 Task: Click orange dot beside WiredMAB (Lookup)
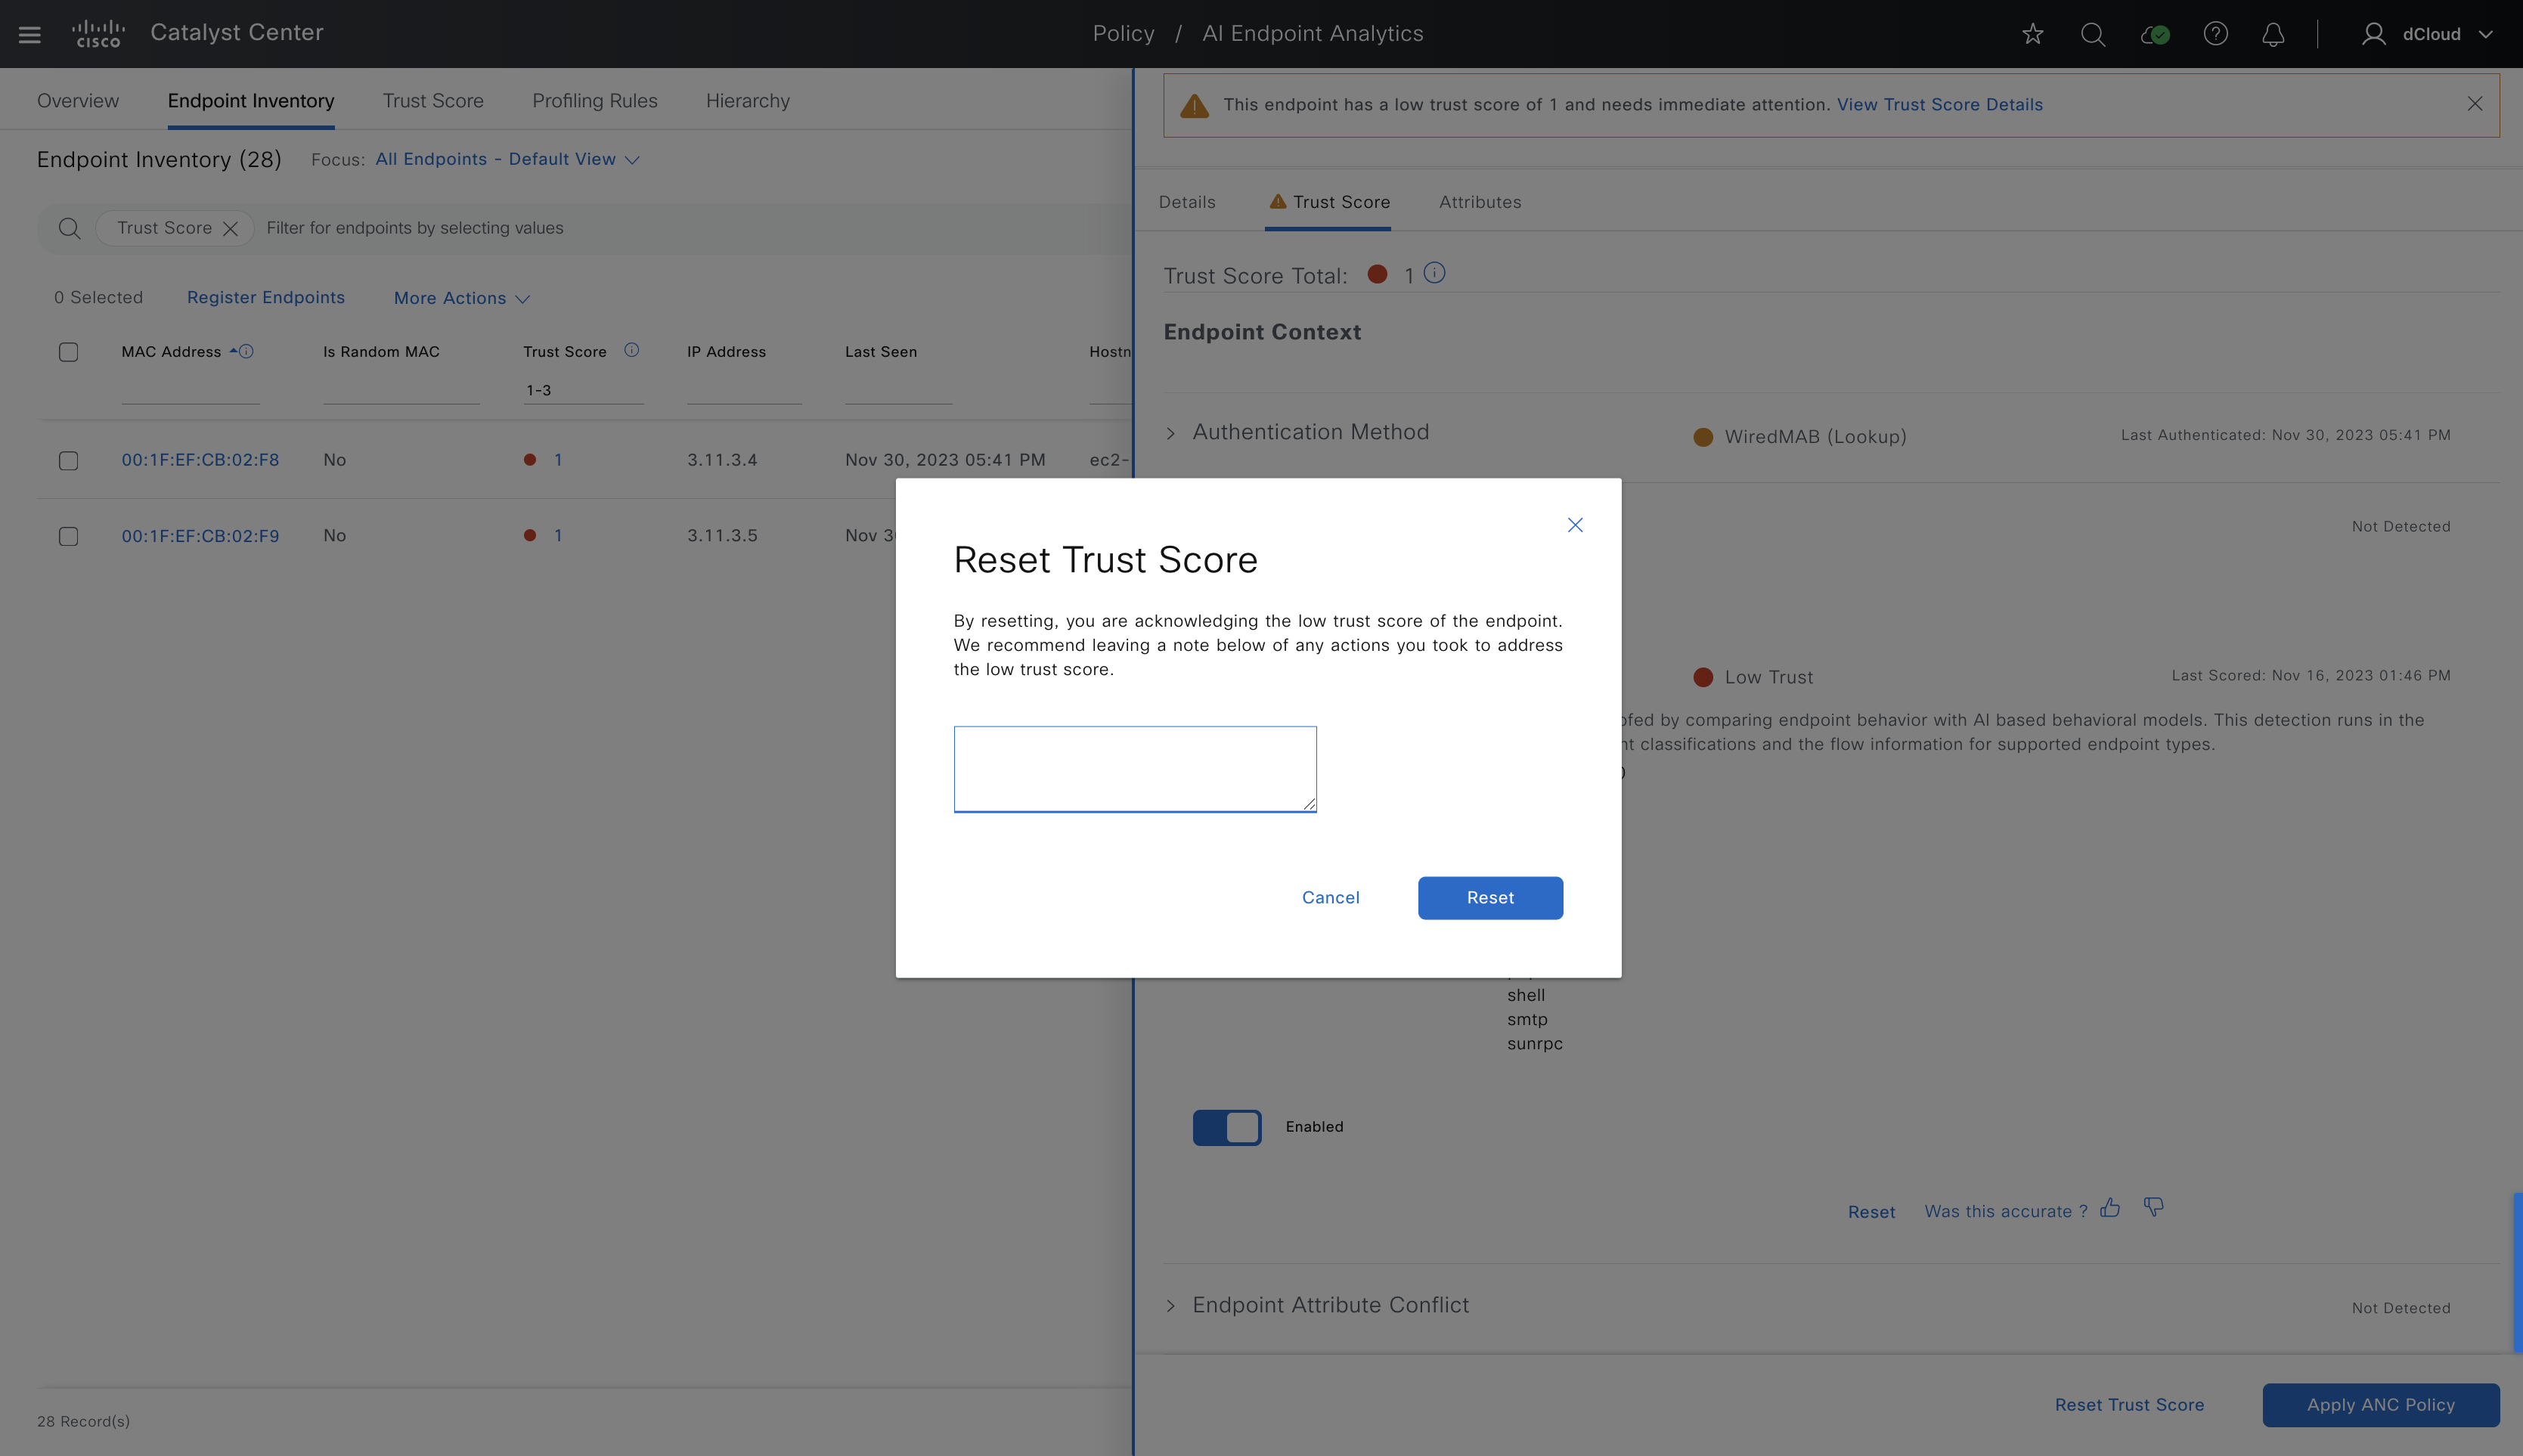pos(1703,437)
